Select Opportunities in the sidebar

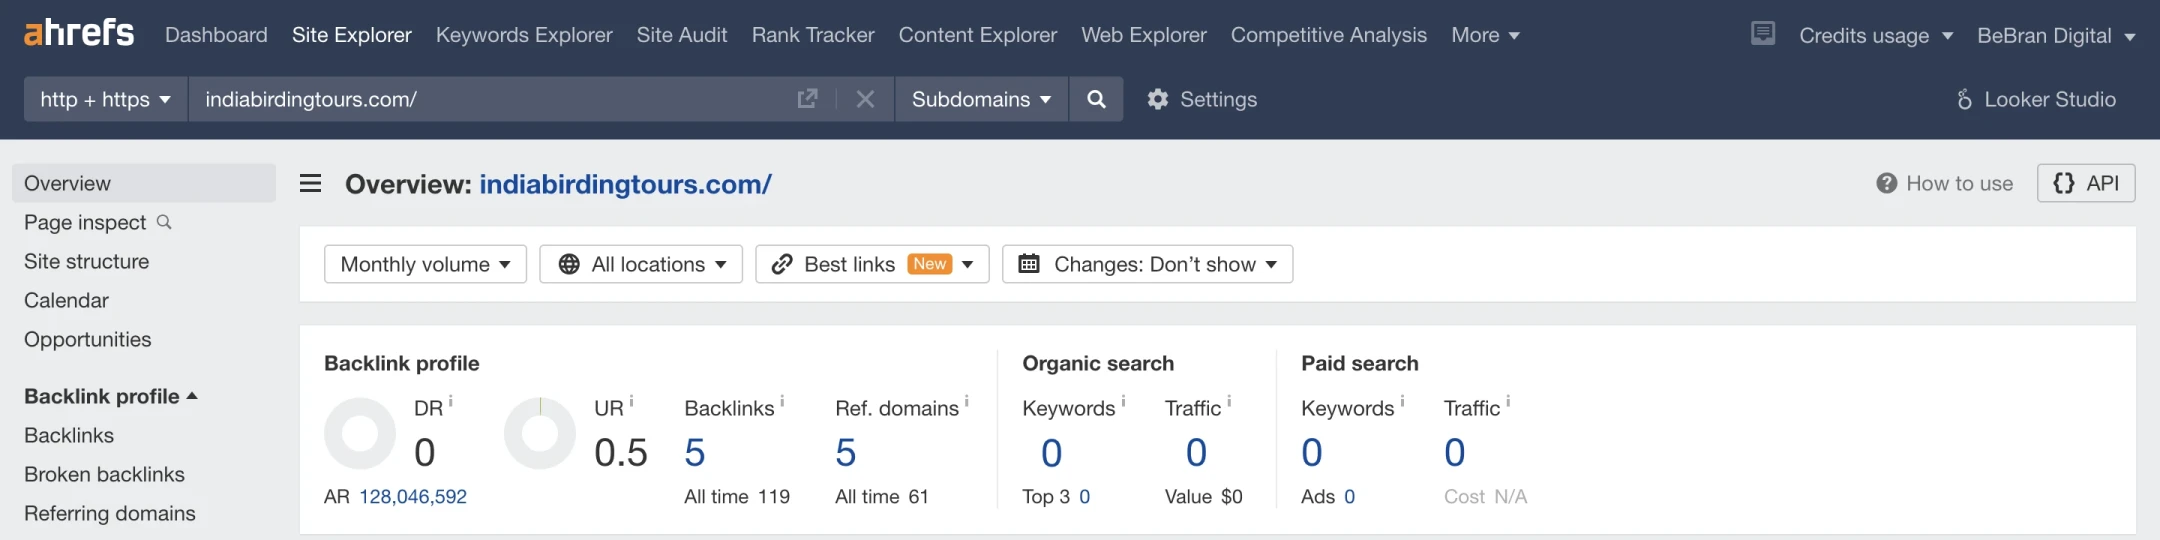88,339
